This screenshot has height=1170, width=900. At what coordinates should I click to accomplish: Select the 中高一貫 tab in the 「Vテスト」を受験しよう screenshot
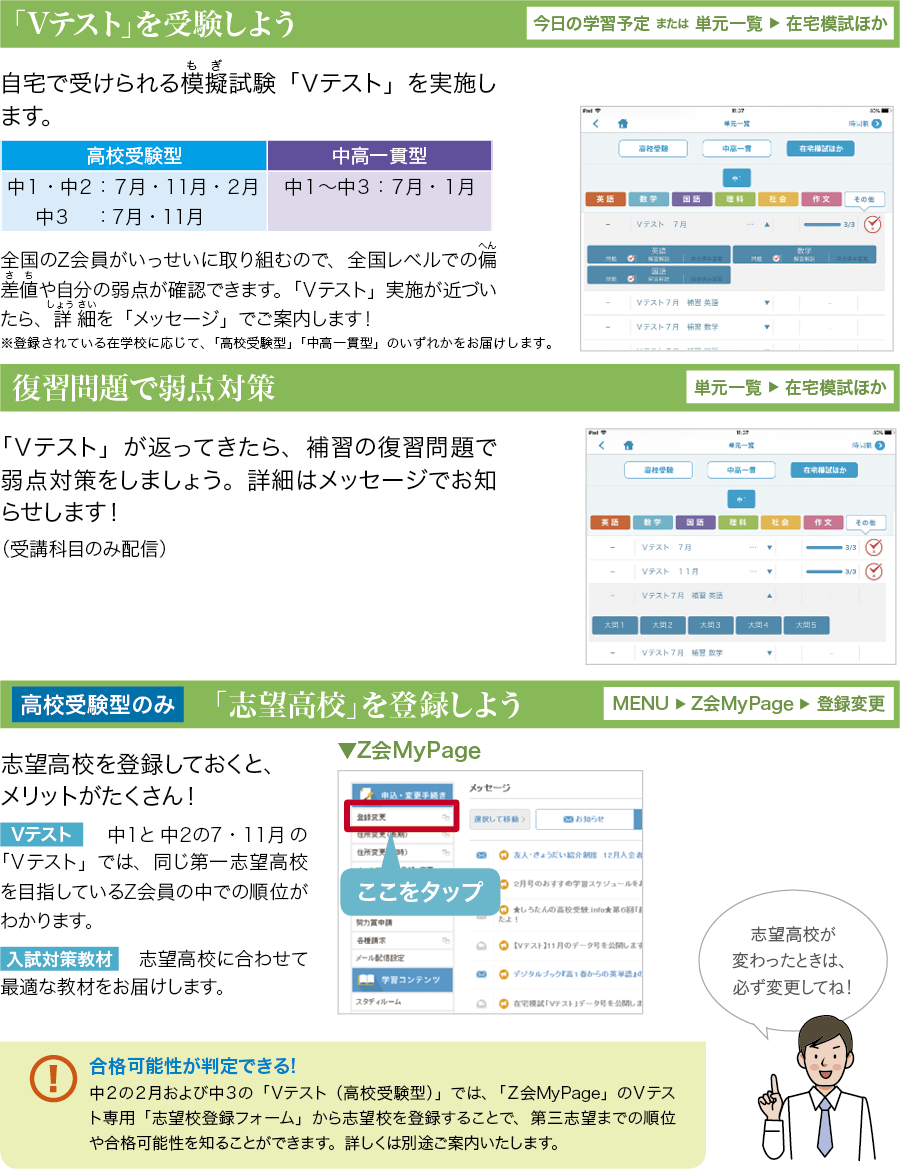(737, 148)
